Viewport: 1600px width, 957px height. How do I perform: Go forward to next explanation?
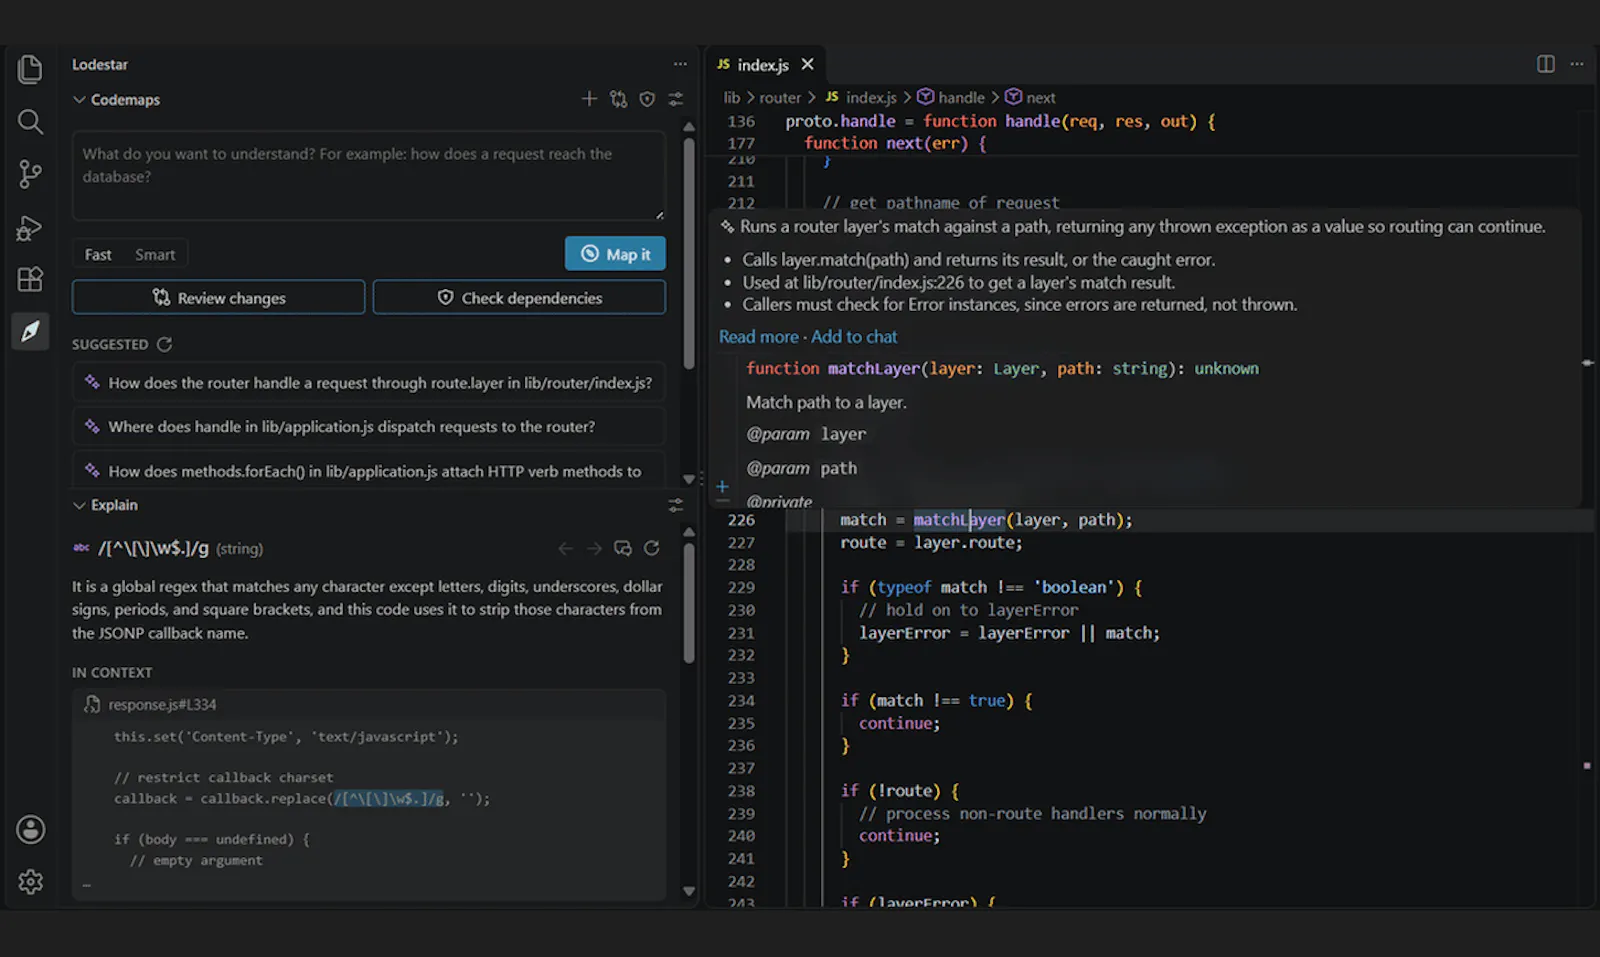[594, 548]
